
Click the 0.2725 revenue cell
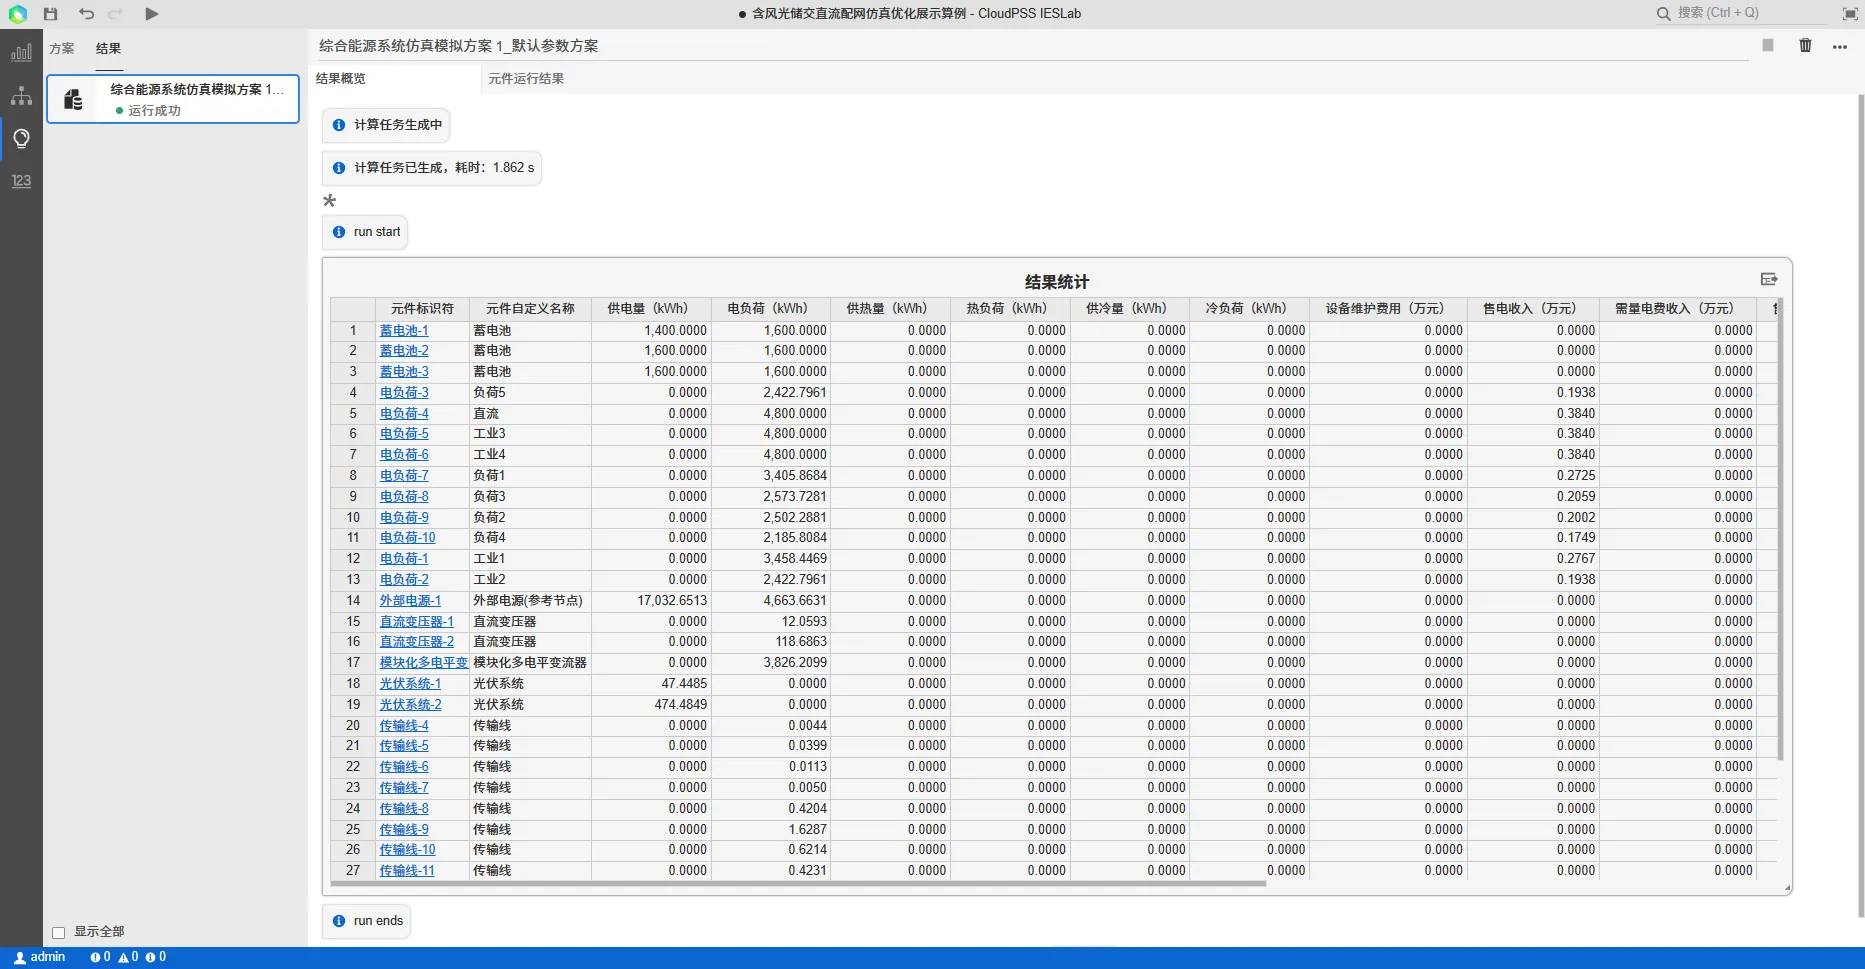pos(1533,476)
